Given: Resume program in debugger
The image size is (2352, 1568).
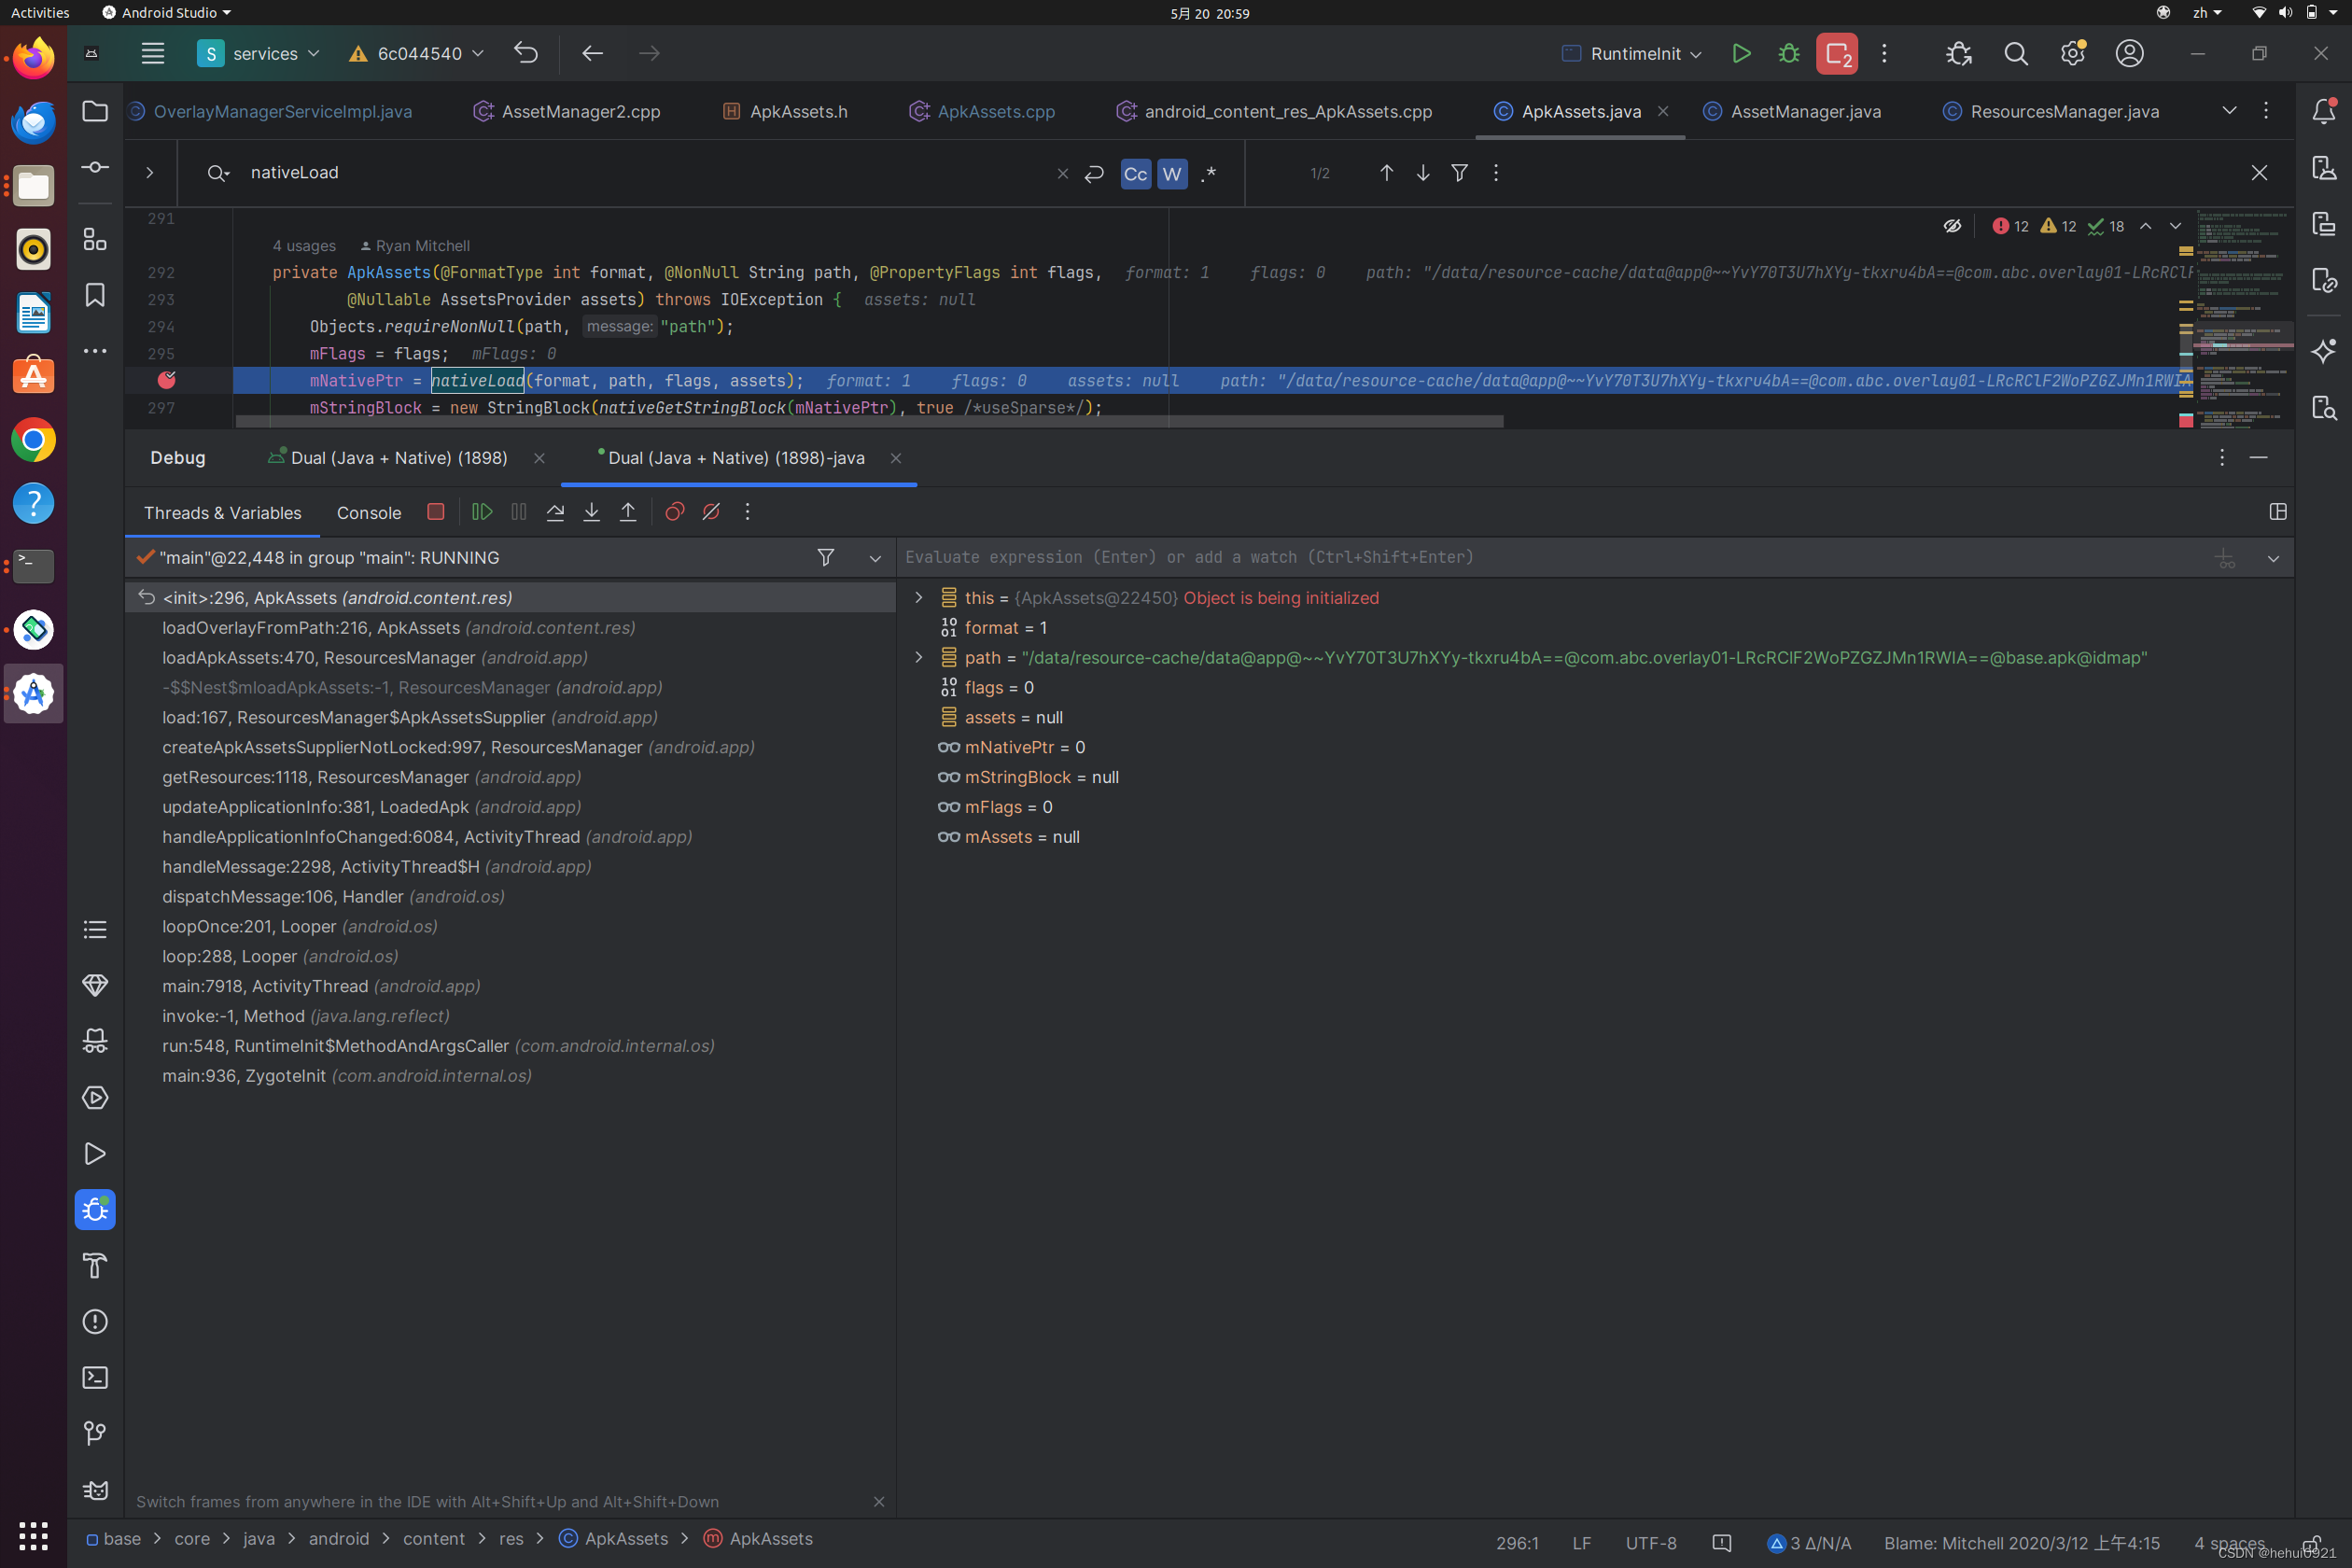Looking at the screenshot, I should [x=482, y=512].
